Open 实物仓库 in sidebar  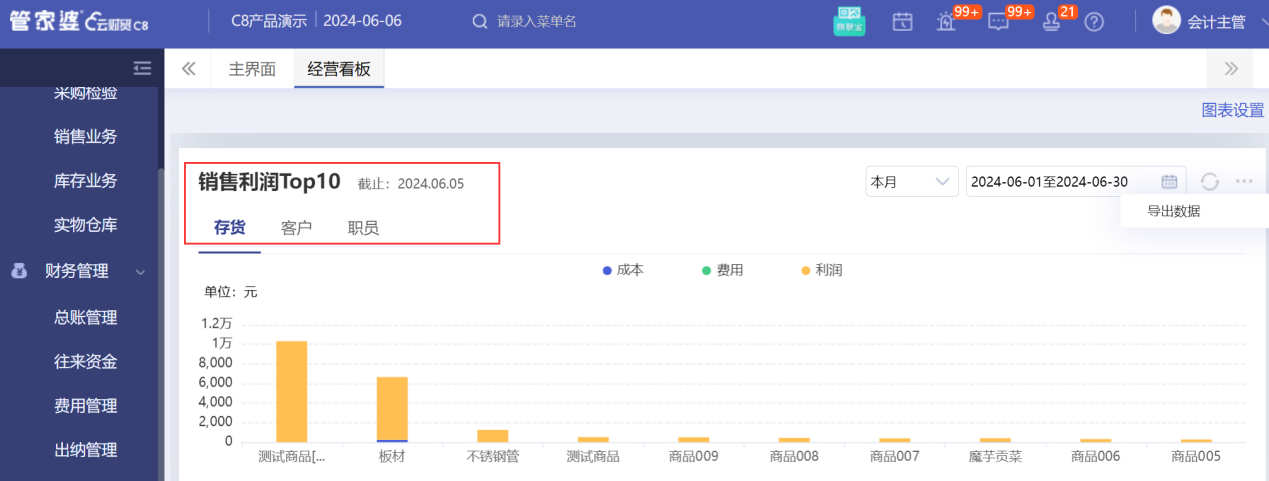[x=85, y=225]
